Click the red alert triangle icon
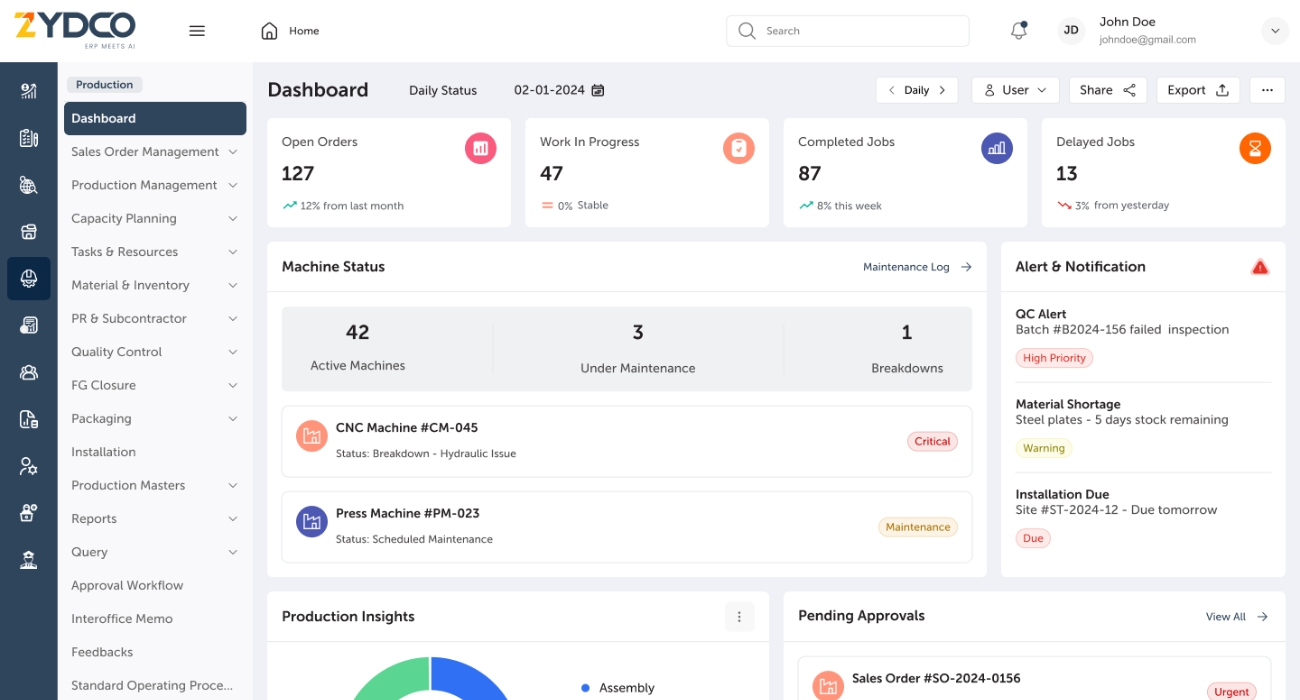Screen dimensions: 1300x700 [1260, 267]
